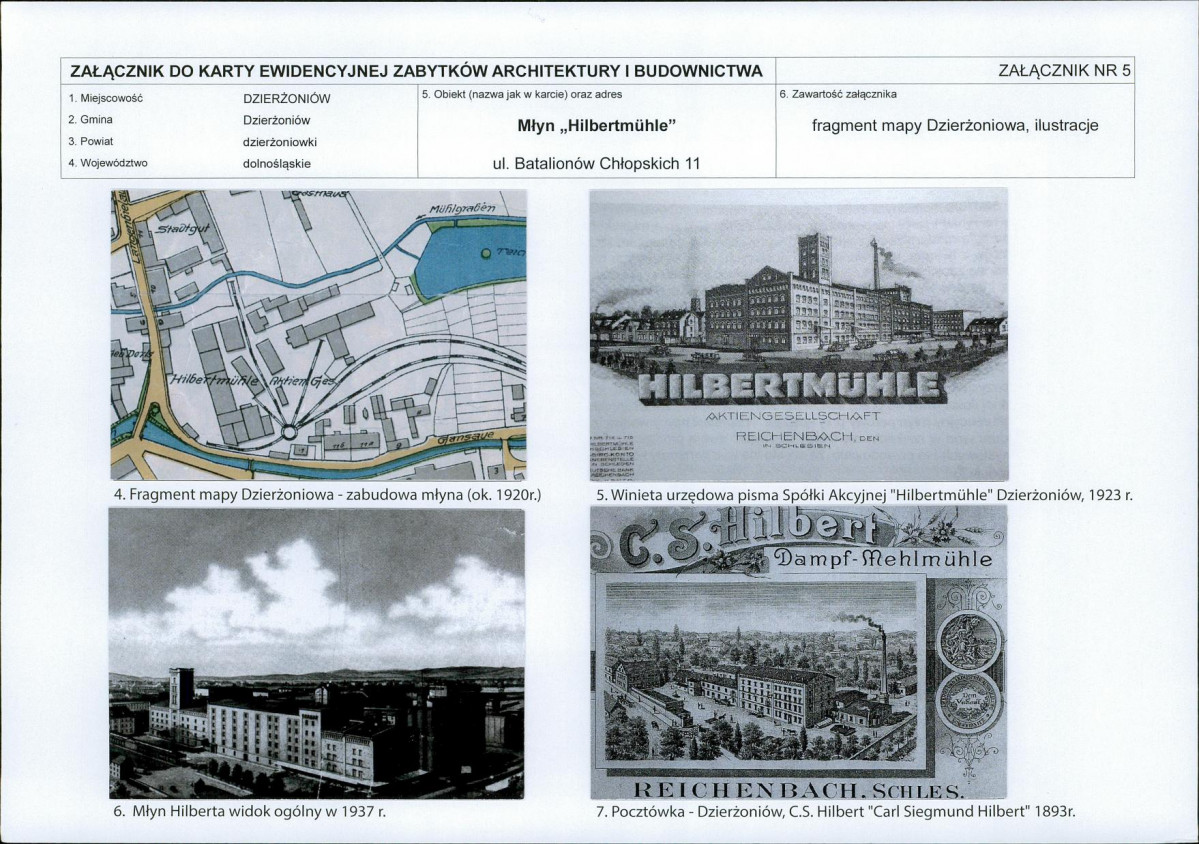Click the value 'dzierżoniowki'
Screen dimensions: 1199x844
(x=280, y=142)
